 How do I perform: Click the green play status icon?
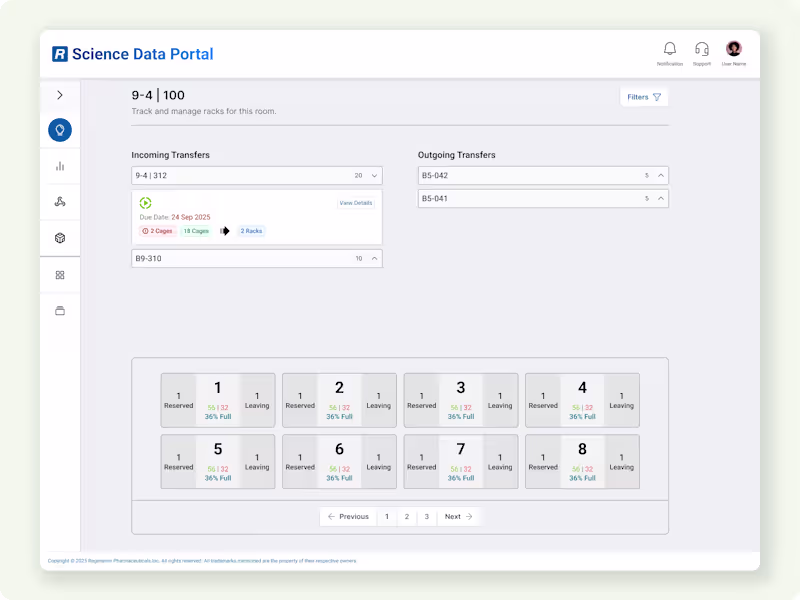[x=145, y=203]
